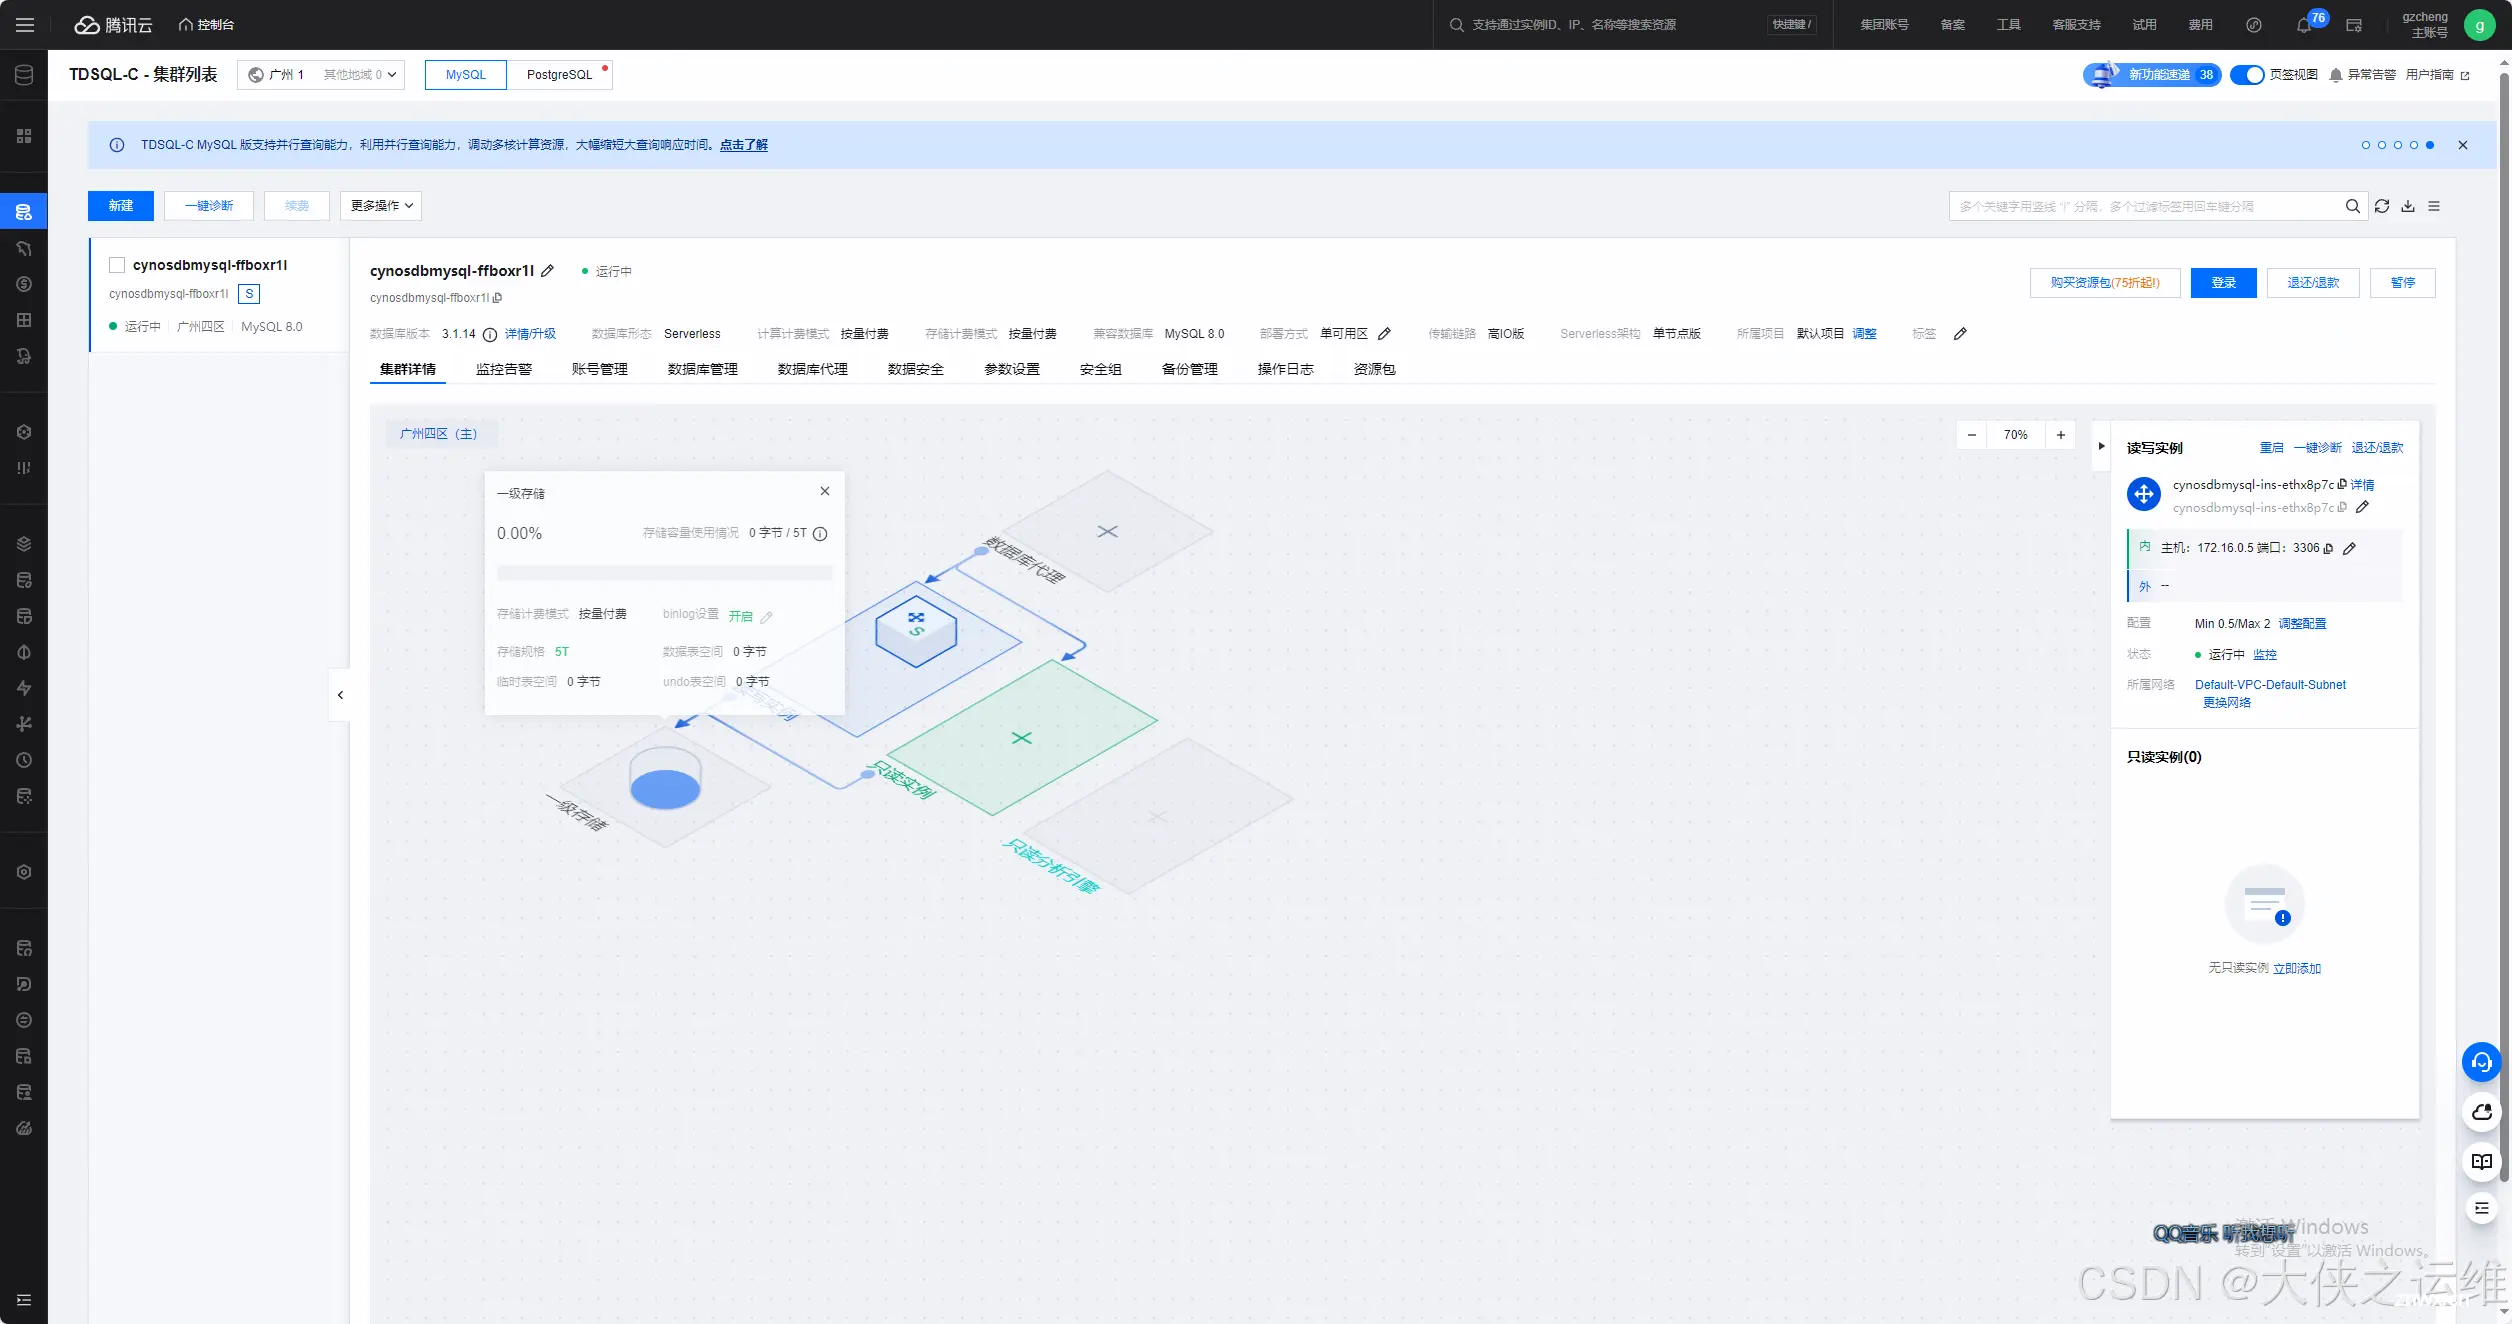
Task: Click the zoom in plus button
Action: tap(2061, 435)
